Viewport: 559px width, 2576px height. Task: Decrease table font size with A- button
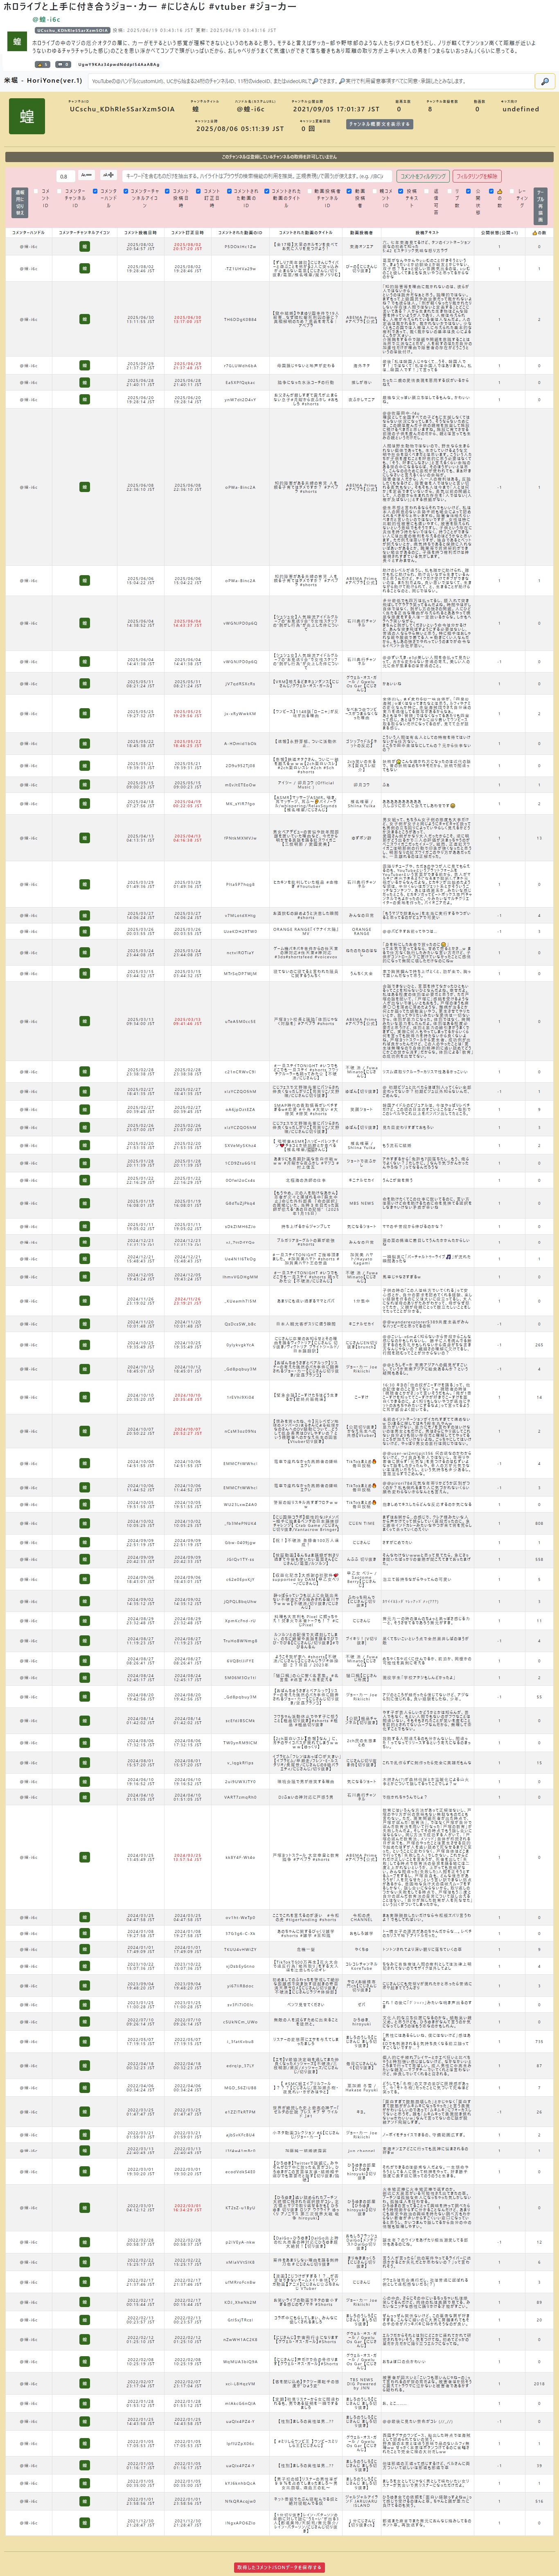[86, 176]
